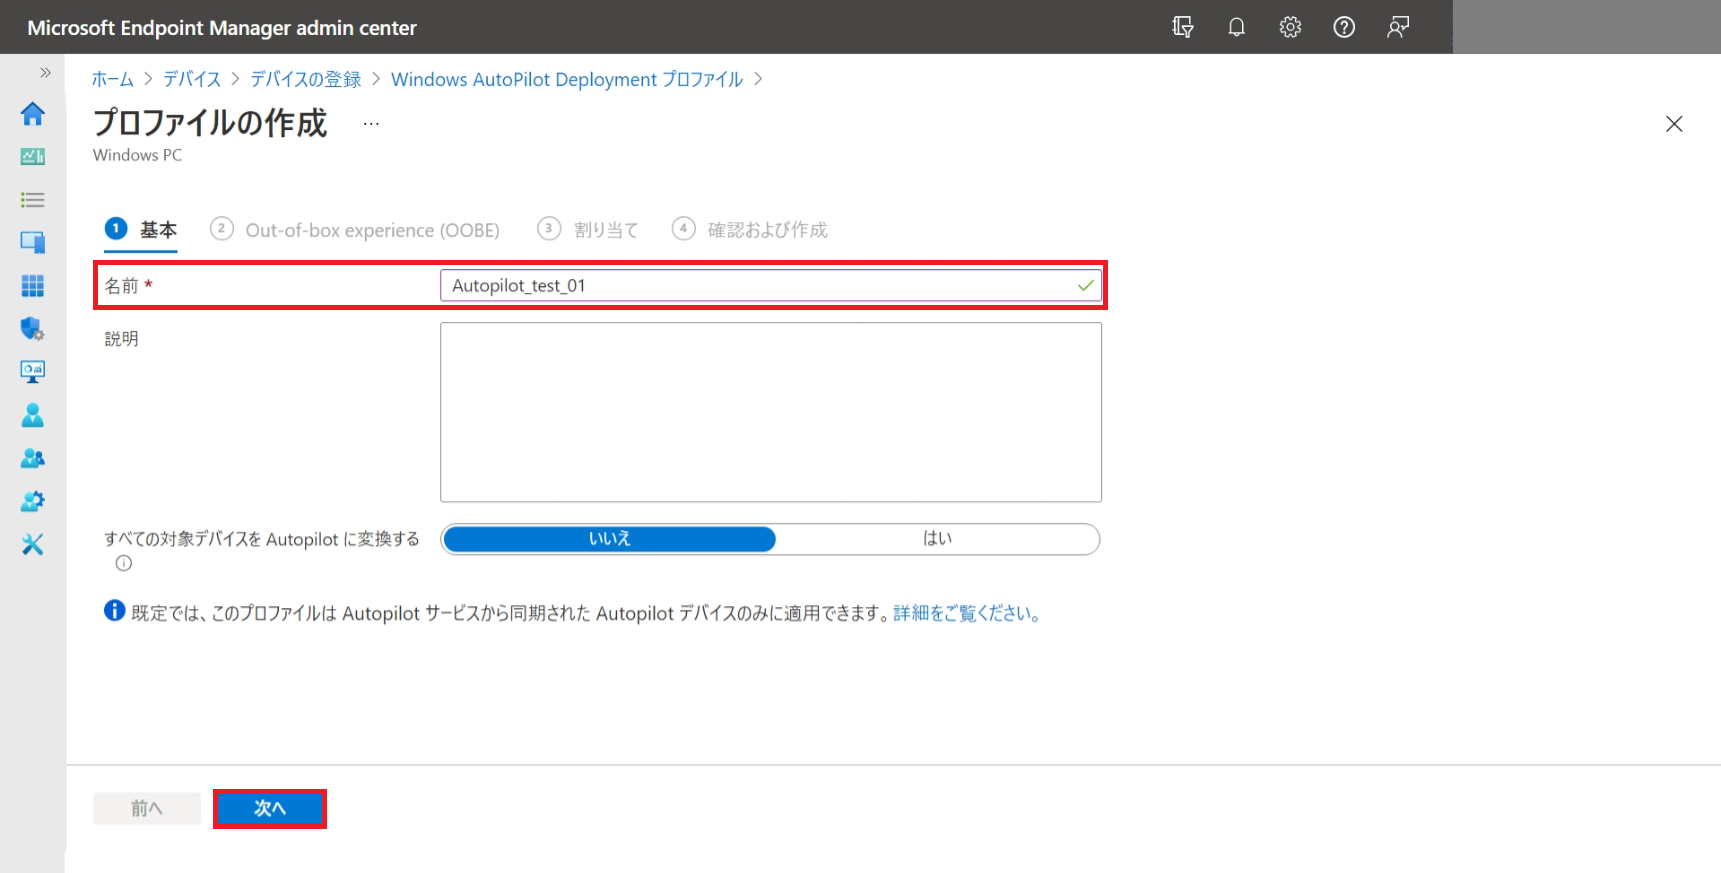The image size is (1721, 873).
Task: Expand the left sidebar menu
Action: coord(45,72)
